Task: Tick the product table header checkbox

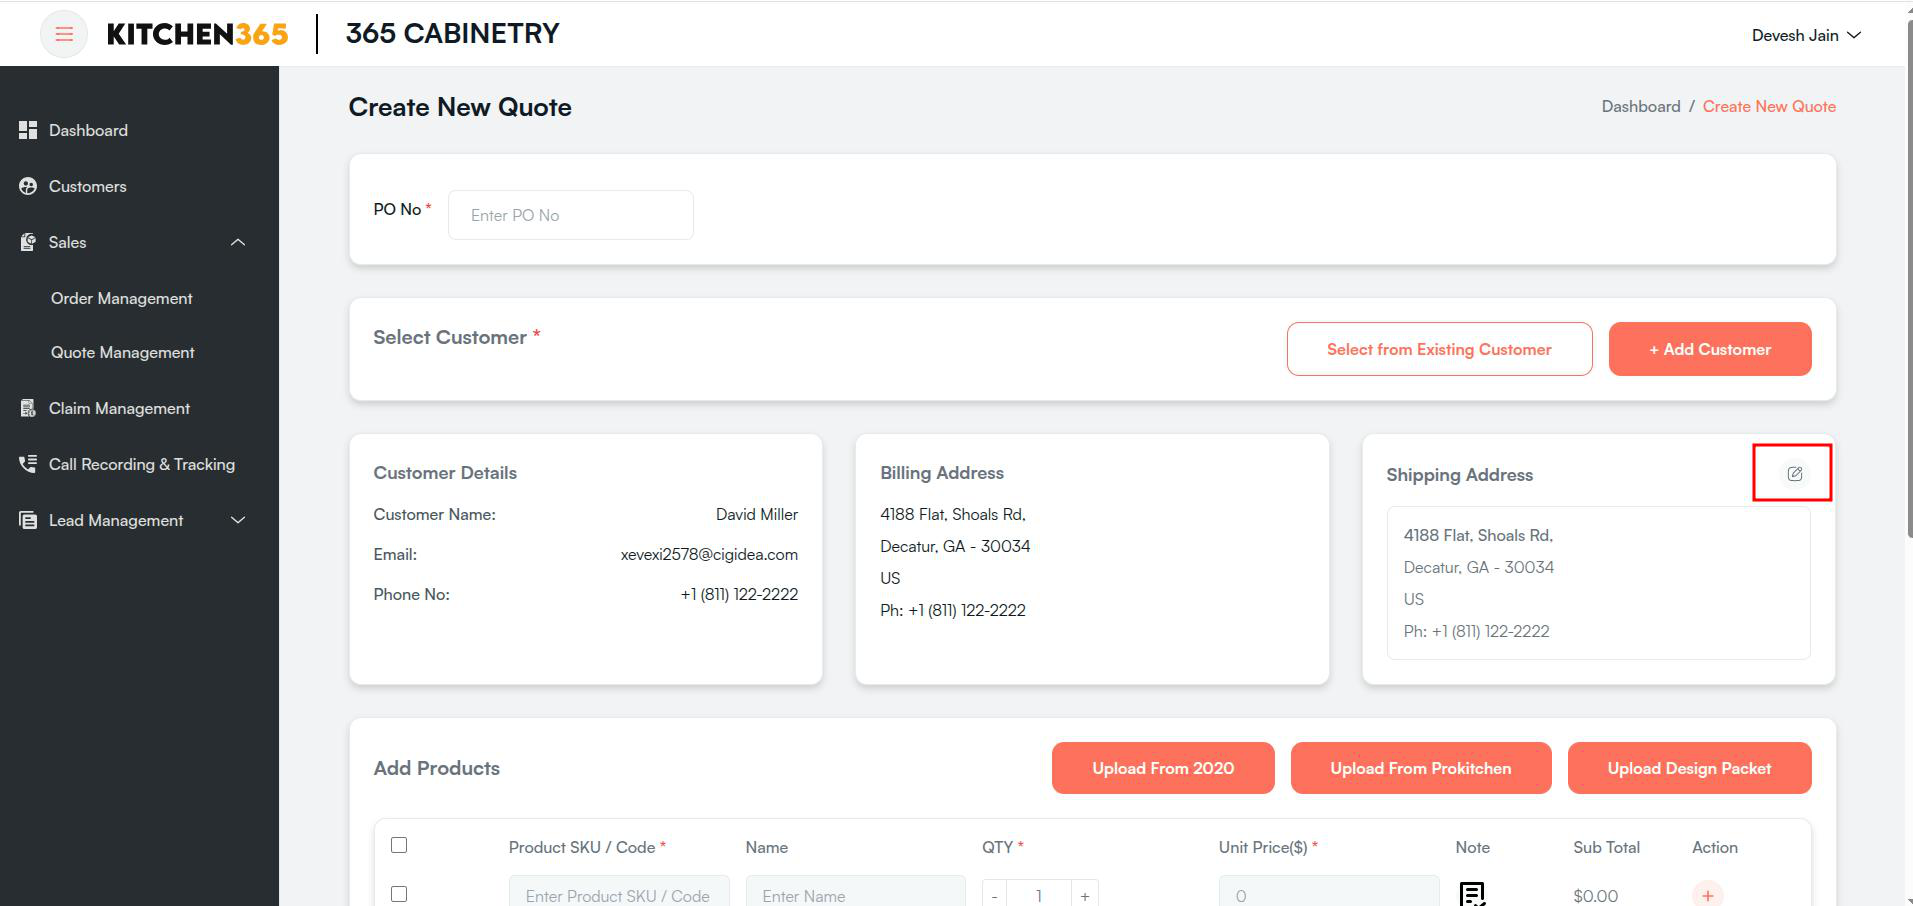Action: (x=399, y=845)
